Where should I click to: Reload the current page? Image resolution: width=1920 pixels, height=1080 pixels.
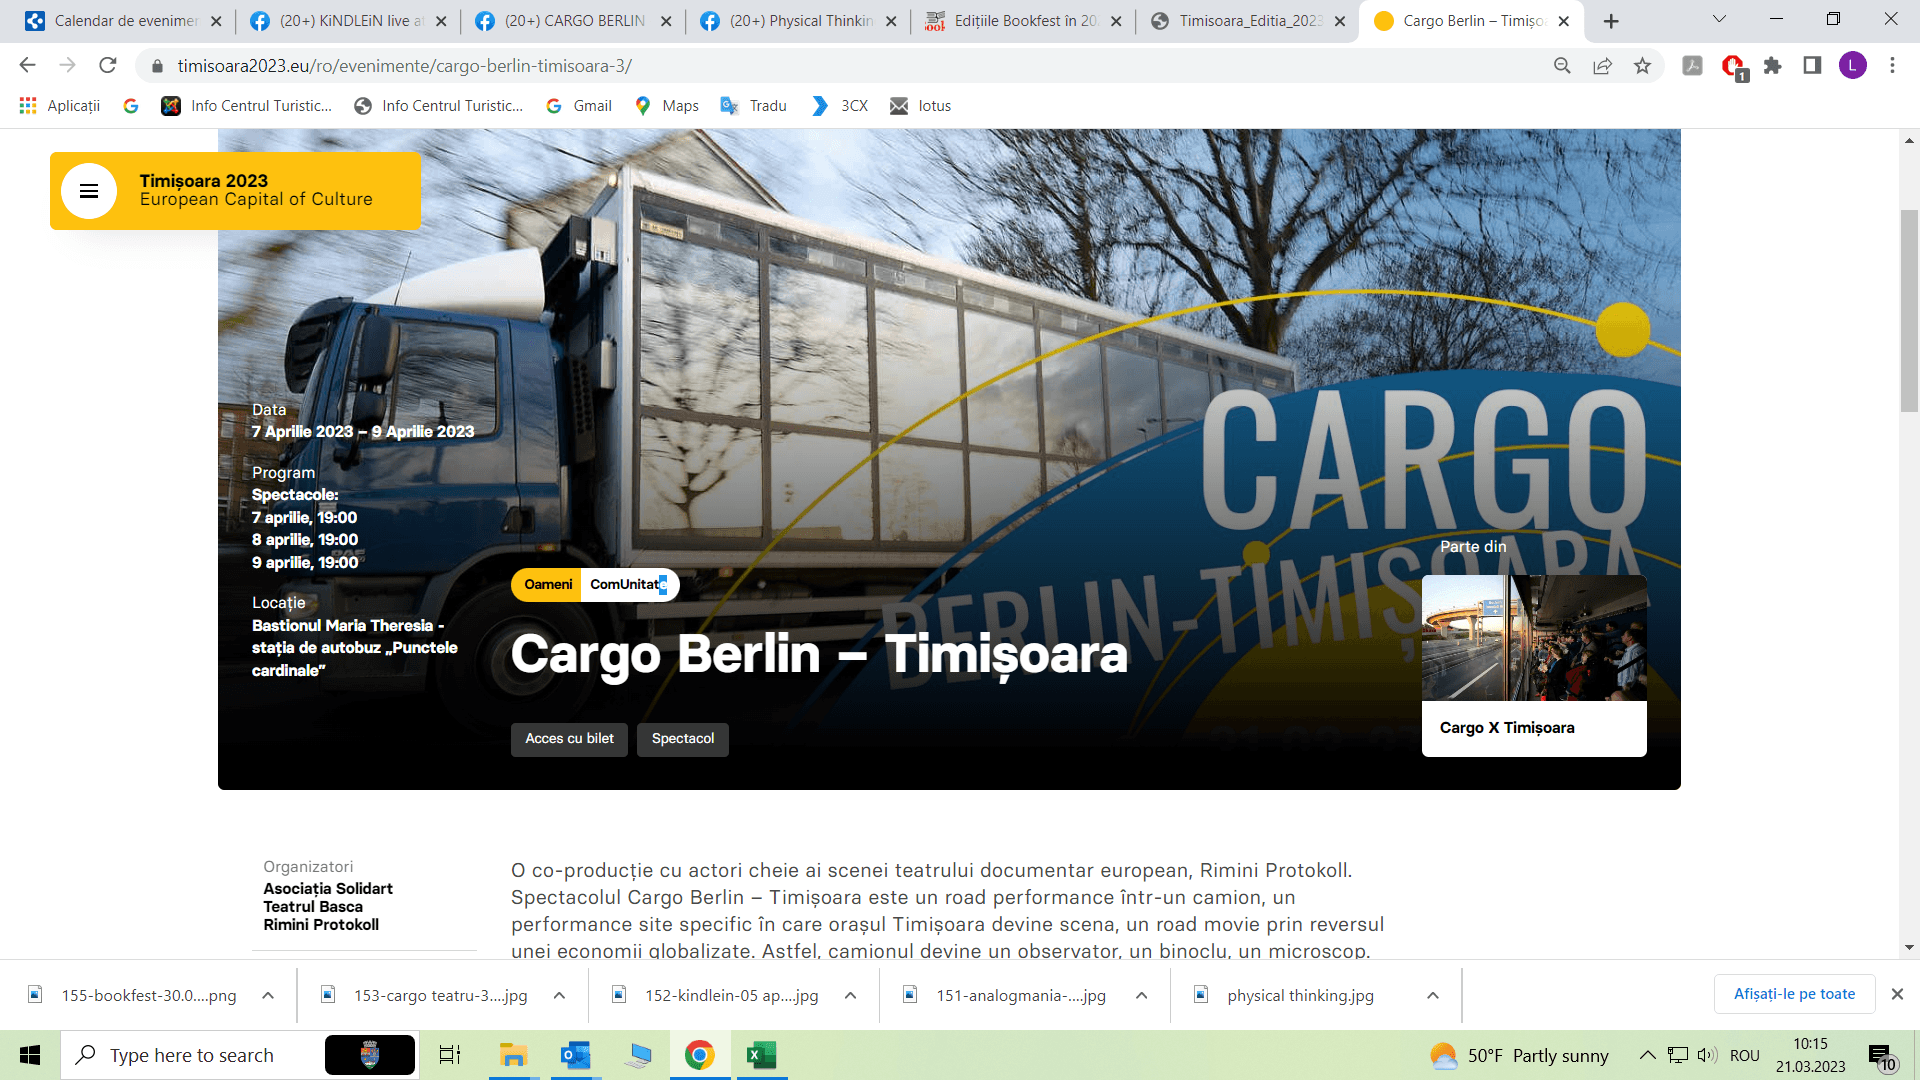click(108, 66)
